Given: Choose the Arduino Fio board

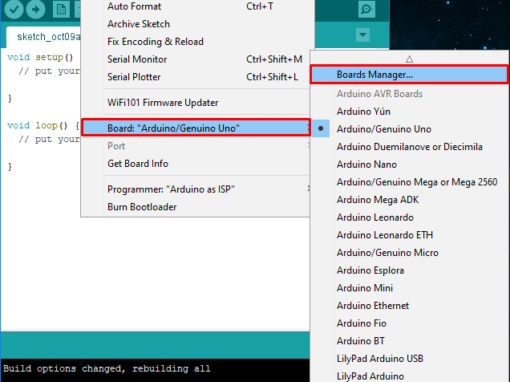Looking at the screenshot, I should 409,323.
